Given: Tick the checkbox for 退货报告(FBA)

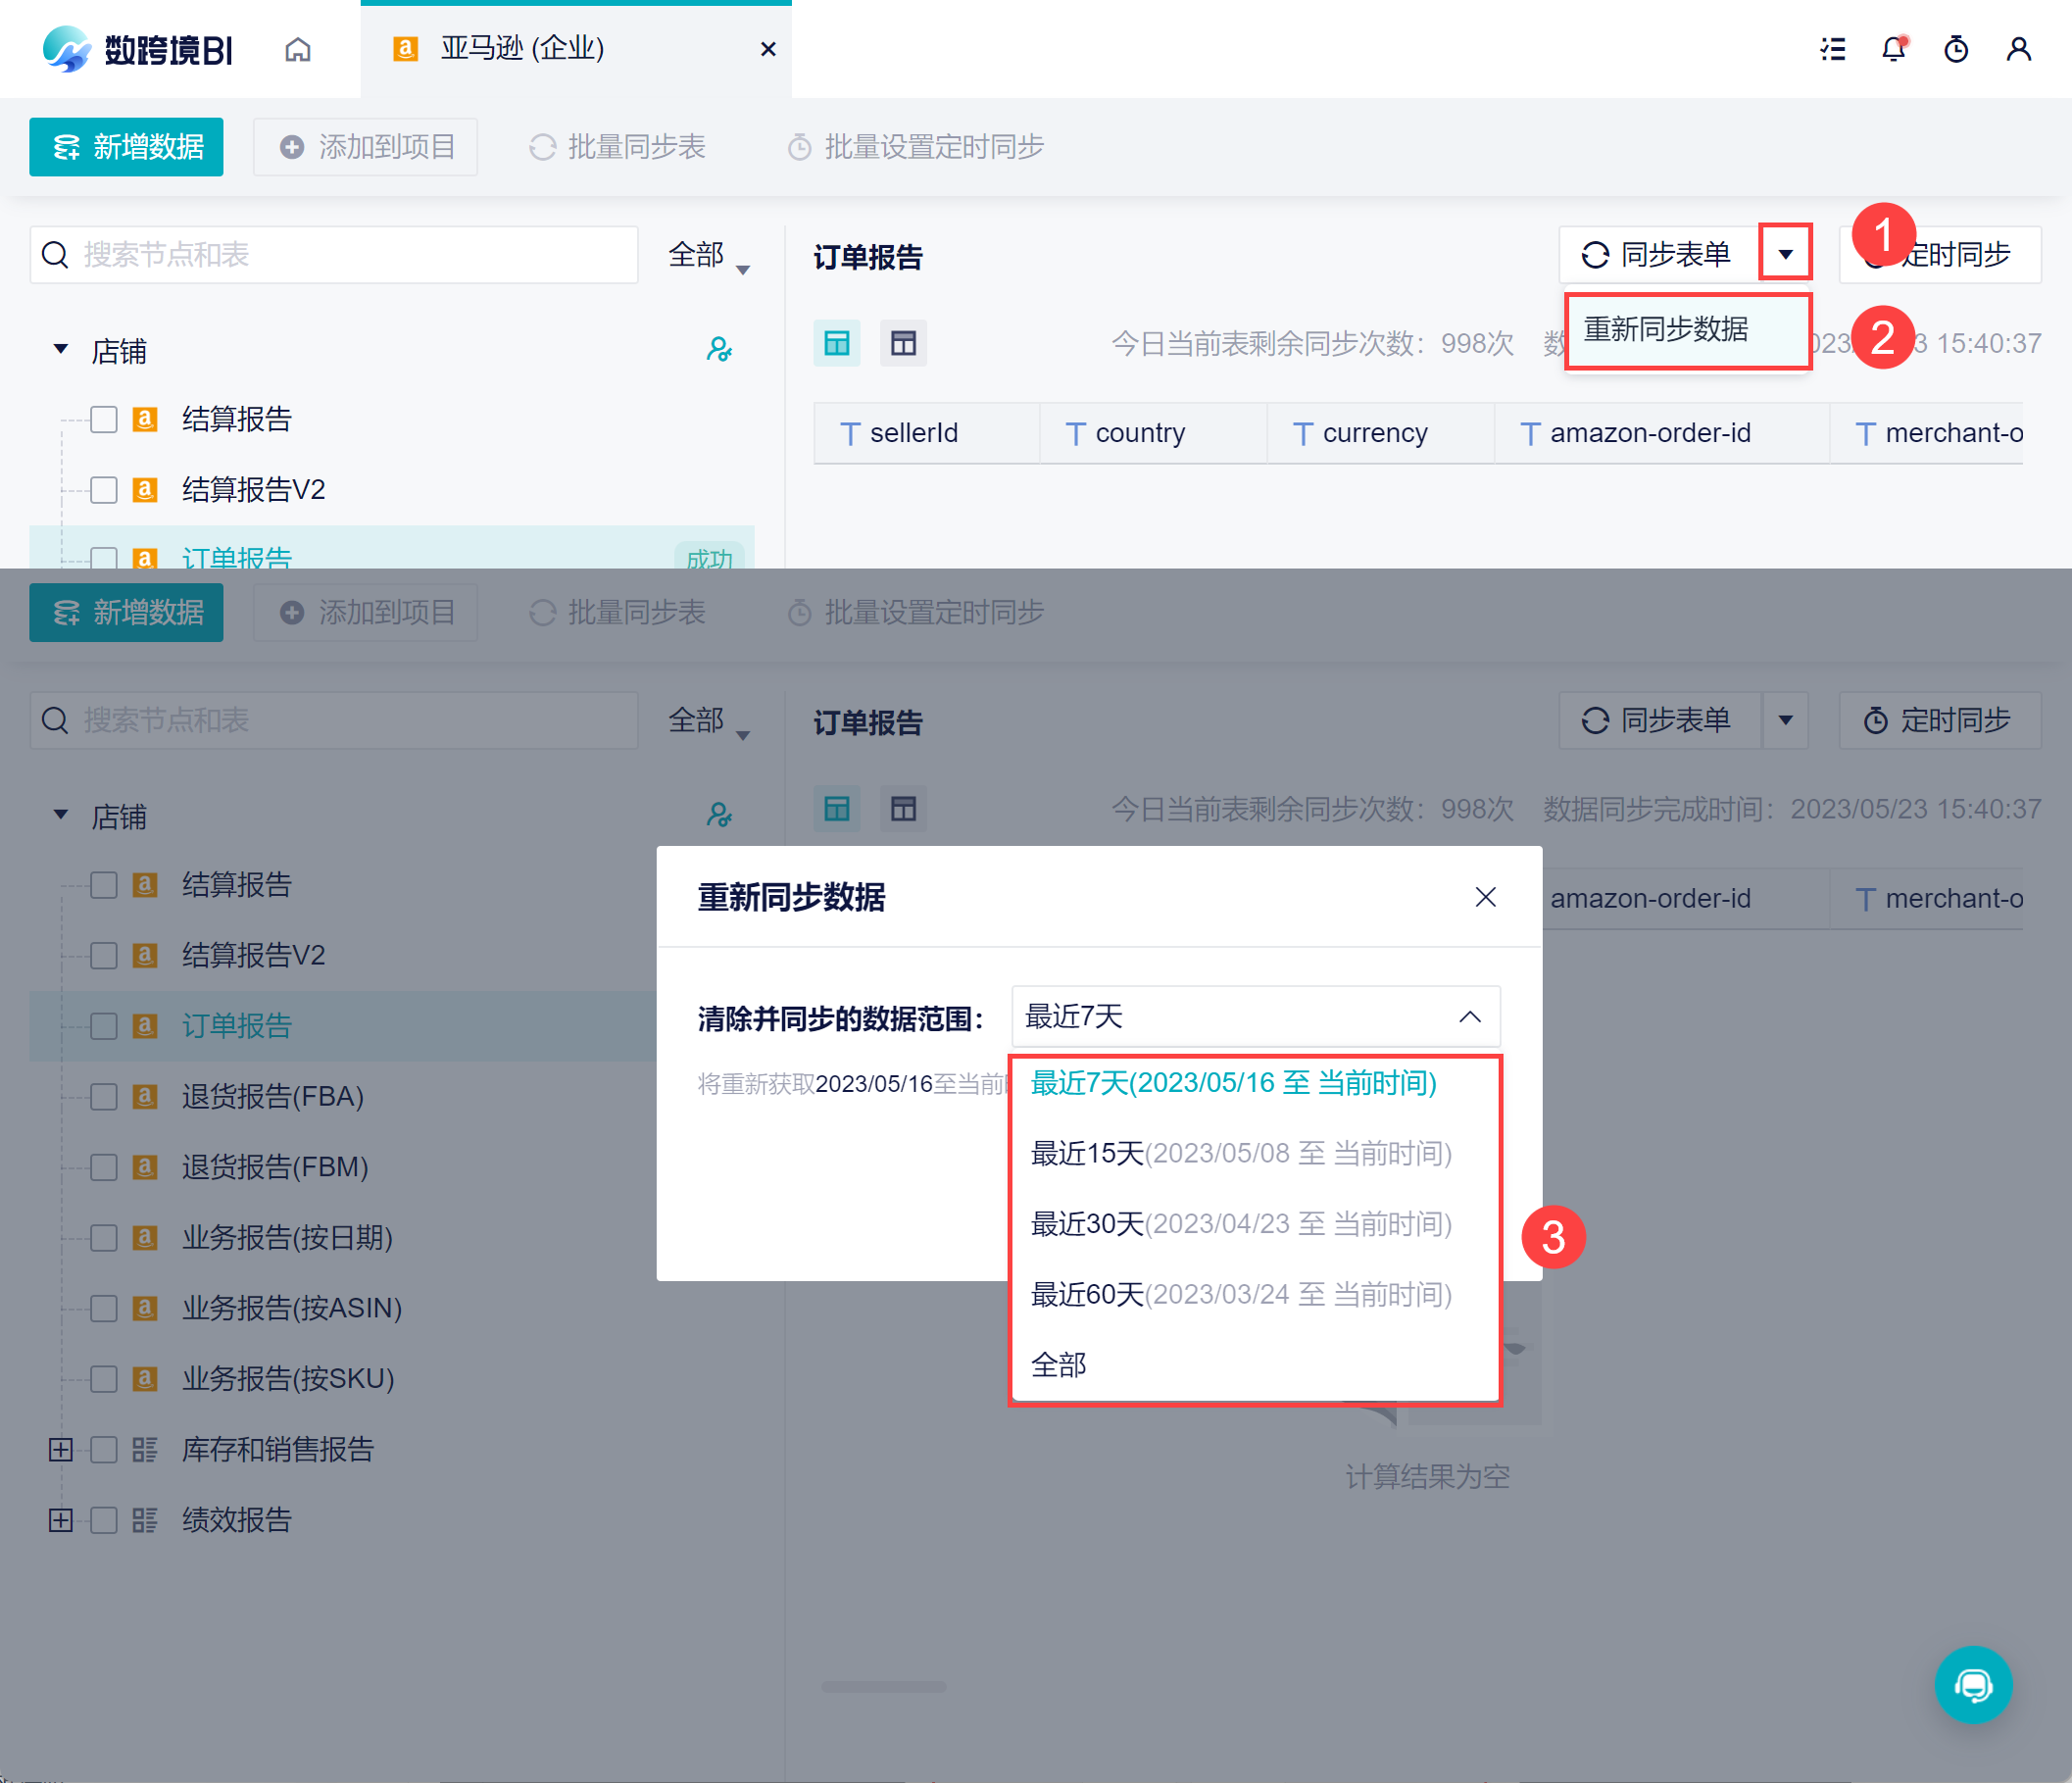Looking at the screenshot, I should tap(104, 1097).
